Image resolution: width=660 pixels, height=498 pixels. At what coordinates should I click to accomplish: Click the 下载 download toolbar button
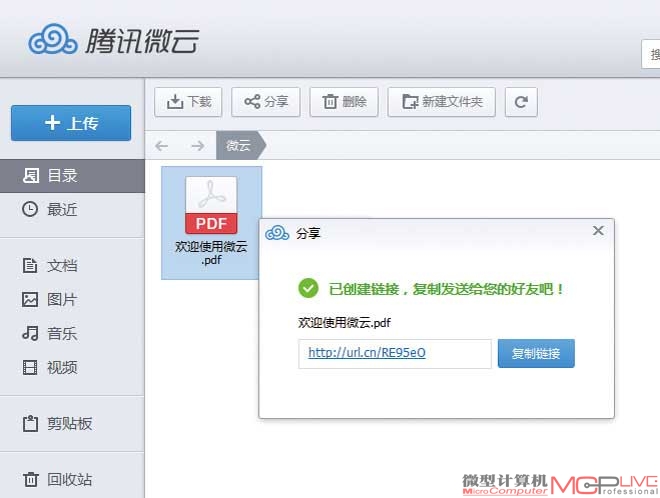(x=188, y=102)
